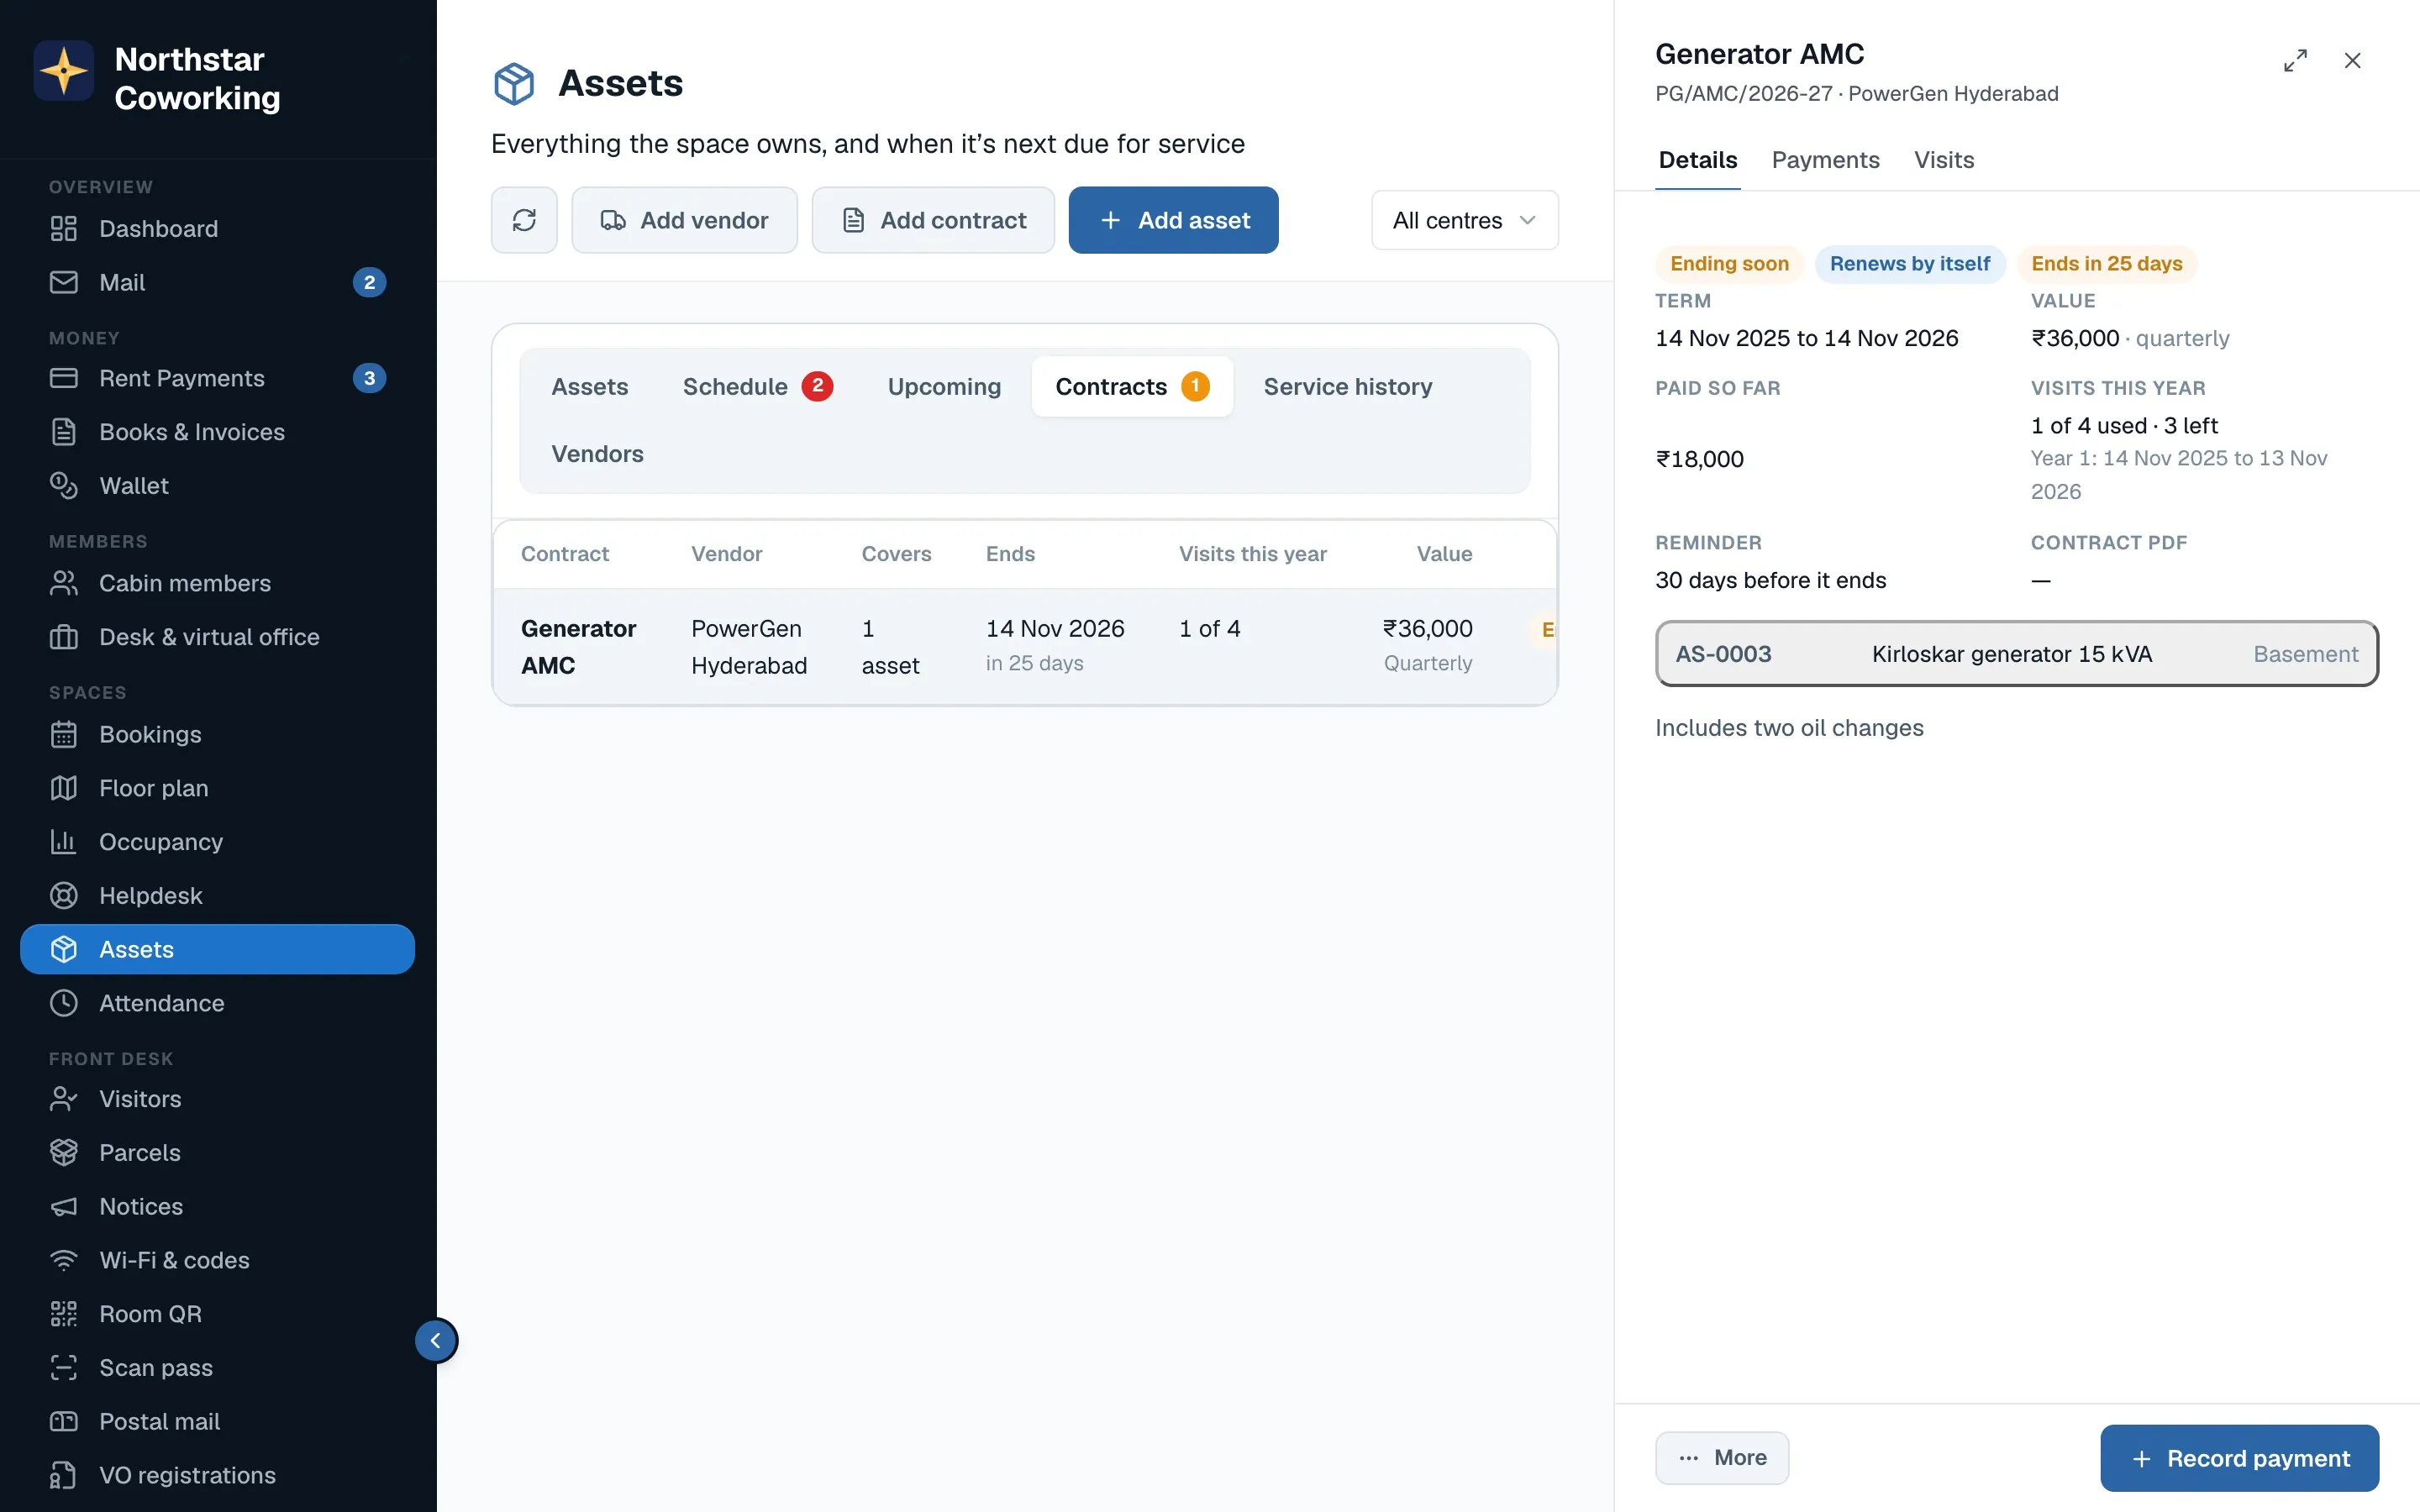Screen dimensions: 2420x1512
Task: Go to Bookings
Action: pyautogui.click(x=217, y=735)
